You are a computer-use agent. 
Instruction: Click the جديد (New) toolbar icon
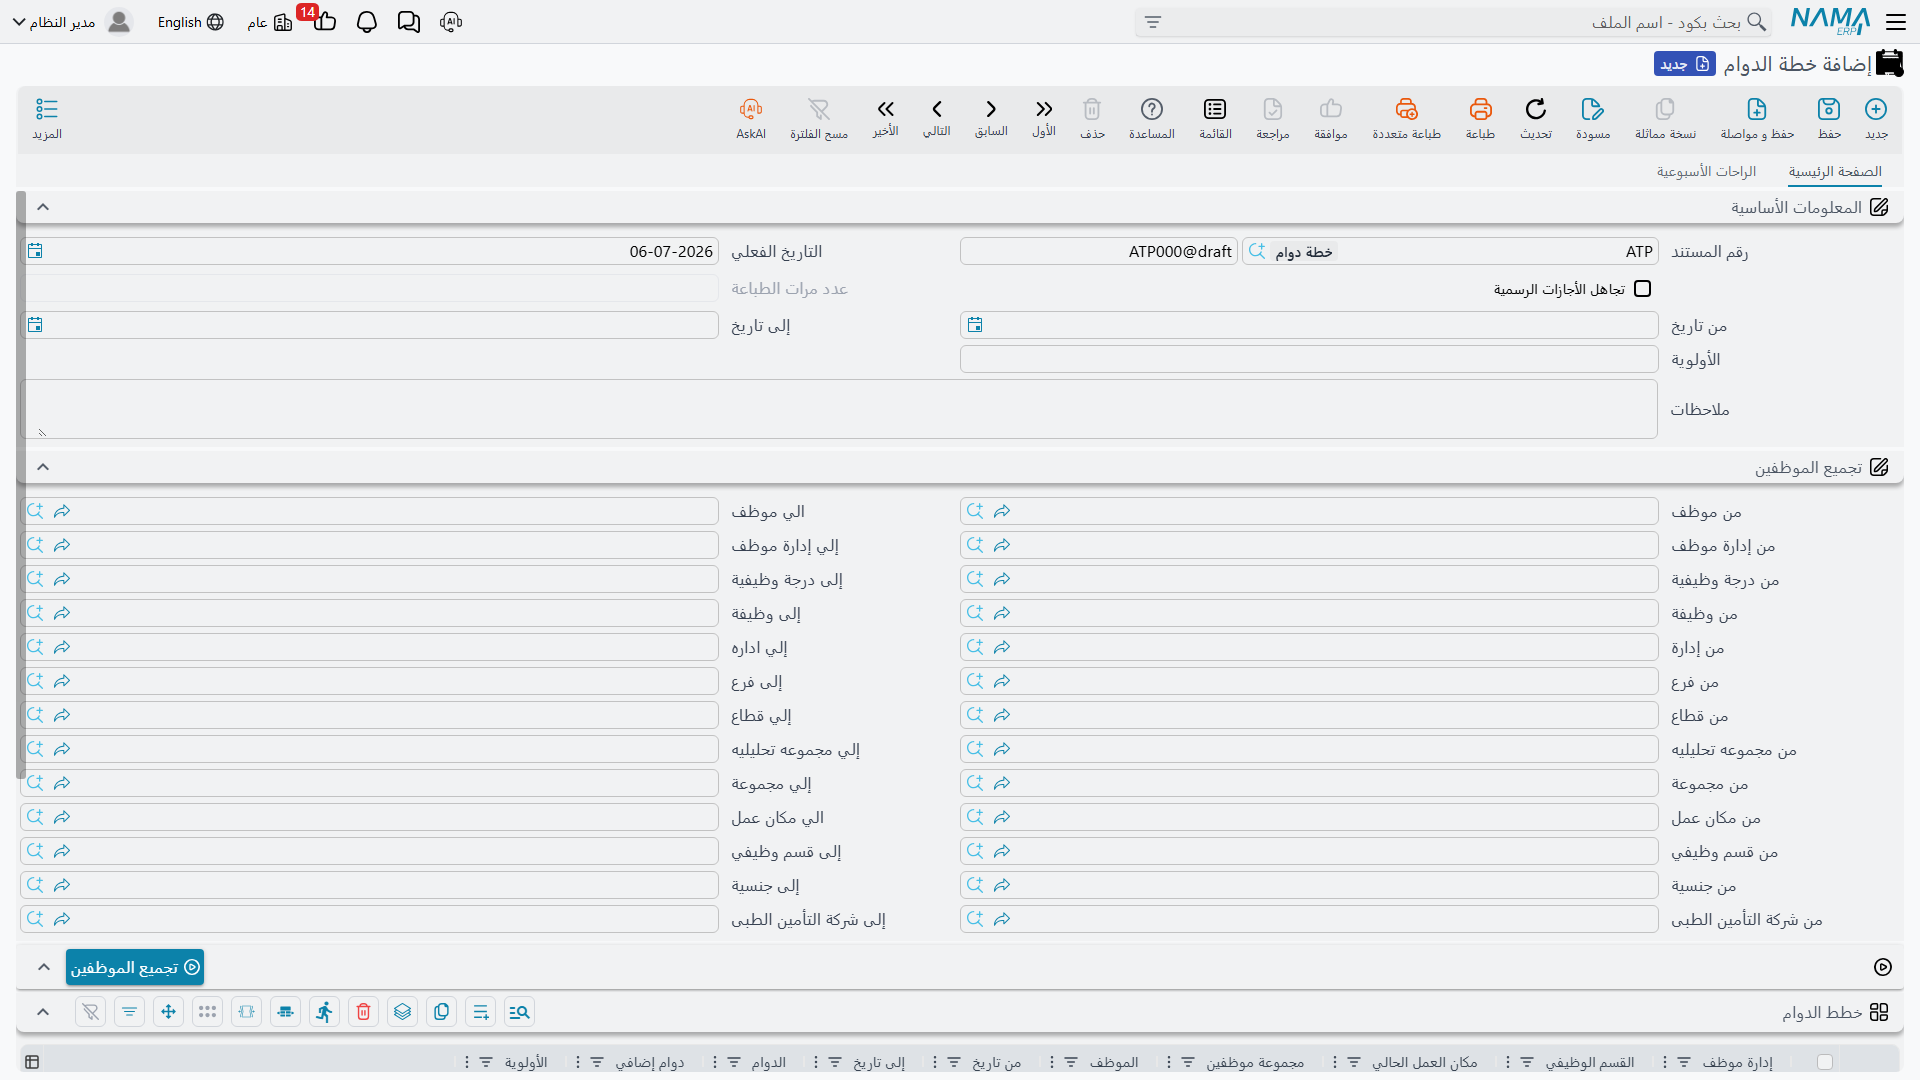click(1876, 118)
